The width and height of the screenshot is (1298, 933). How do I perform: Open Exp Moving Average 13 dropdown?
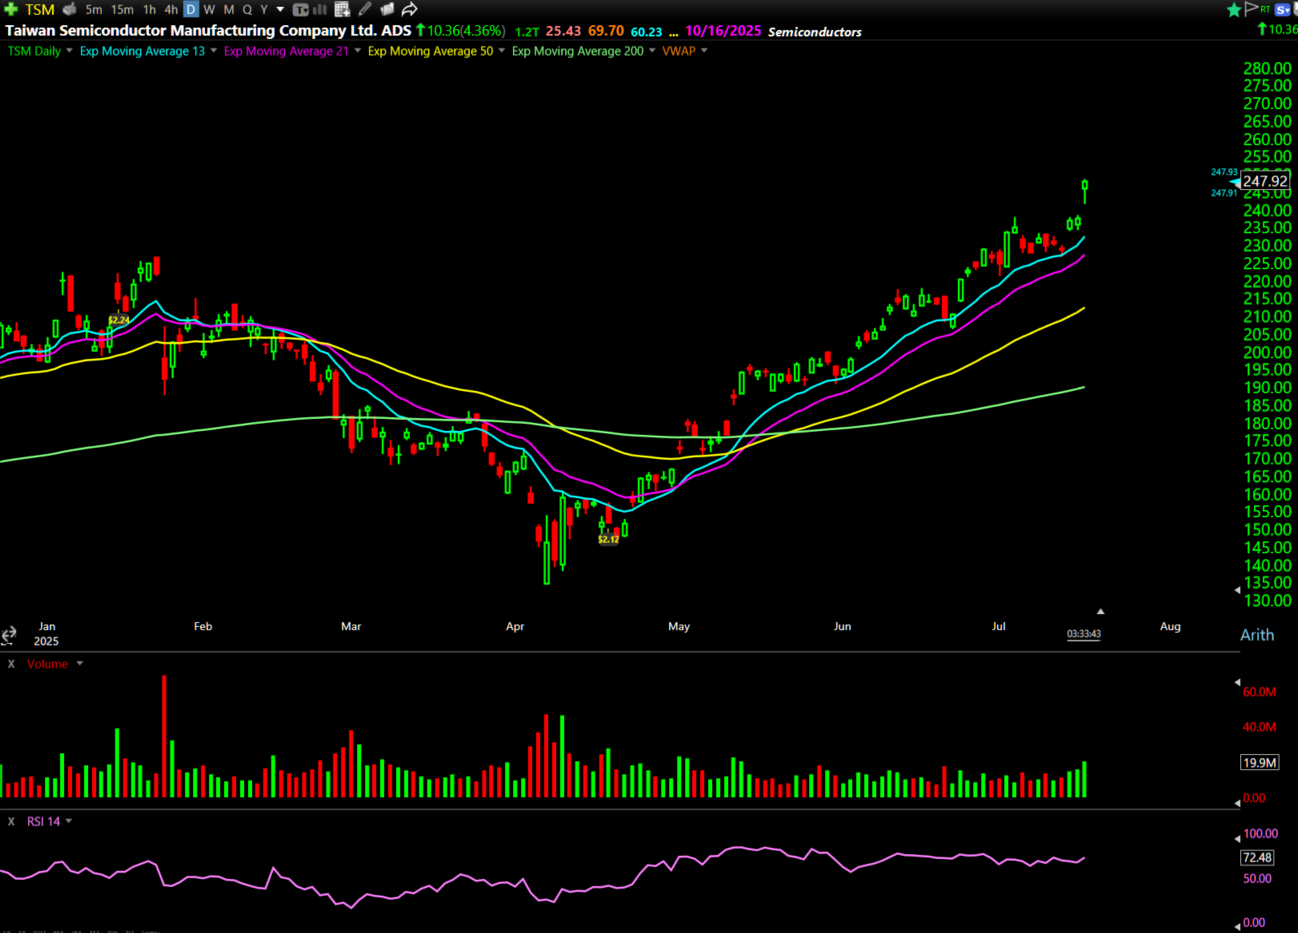(213, 51)
